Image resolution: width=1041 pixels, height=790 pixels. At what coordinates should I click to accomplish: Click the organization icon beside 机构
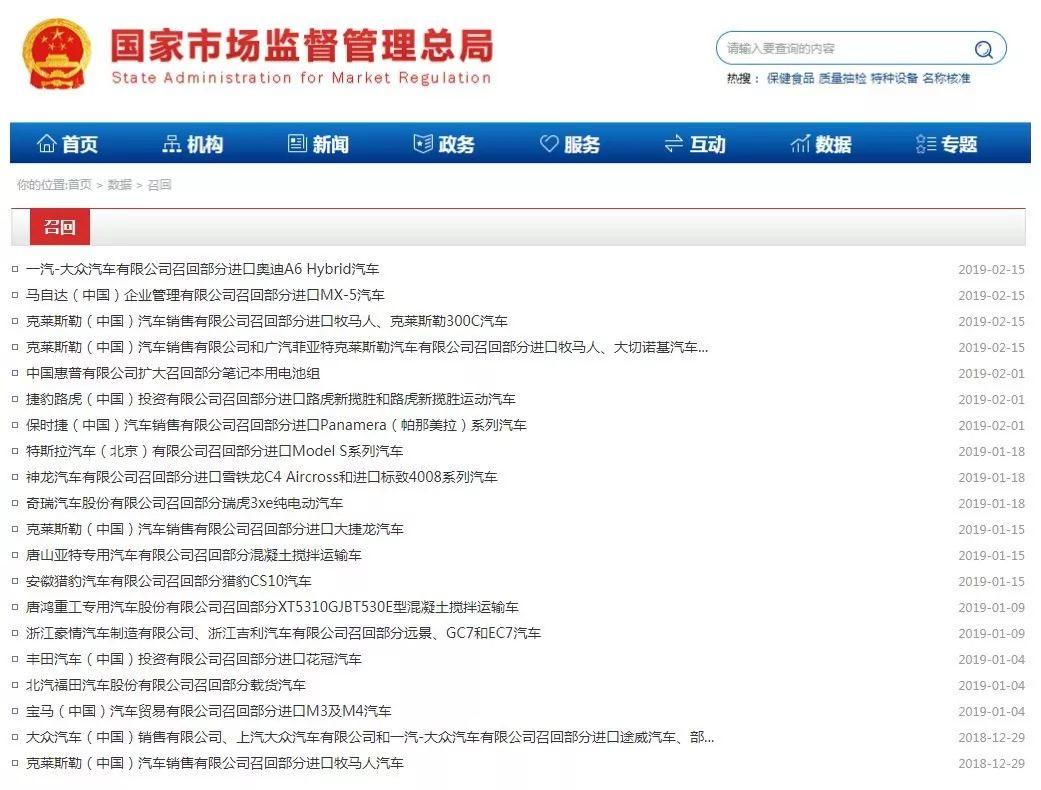pyautogui.click(x=171, y=143)
